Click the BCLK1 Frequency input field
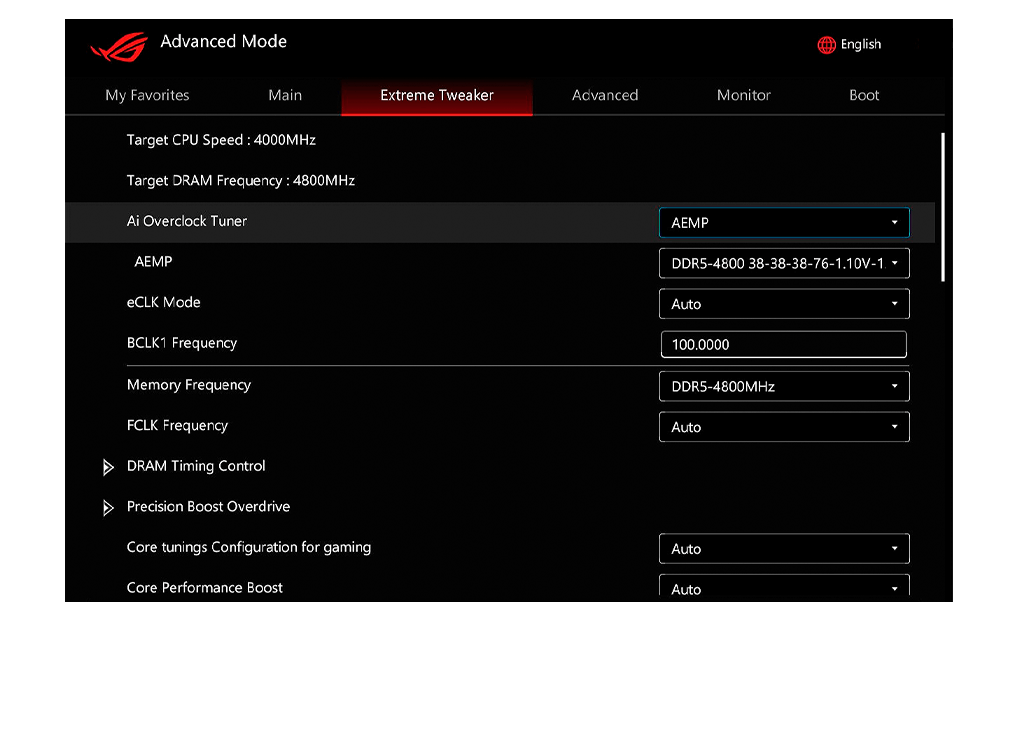The height and width of the screenshot is (732, 1024). (x=784, y=345)
